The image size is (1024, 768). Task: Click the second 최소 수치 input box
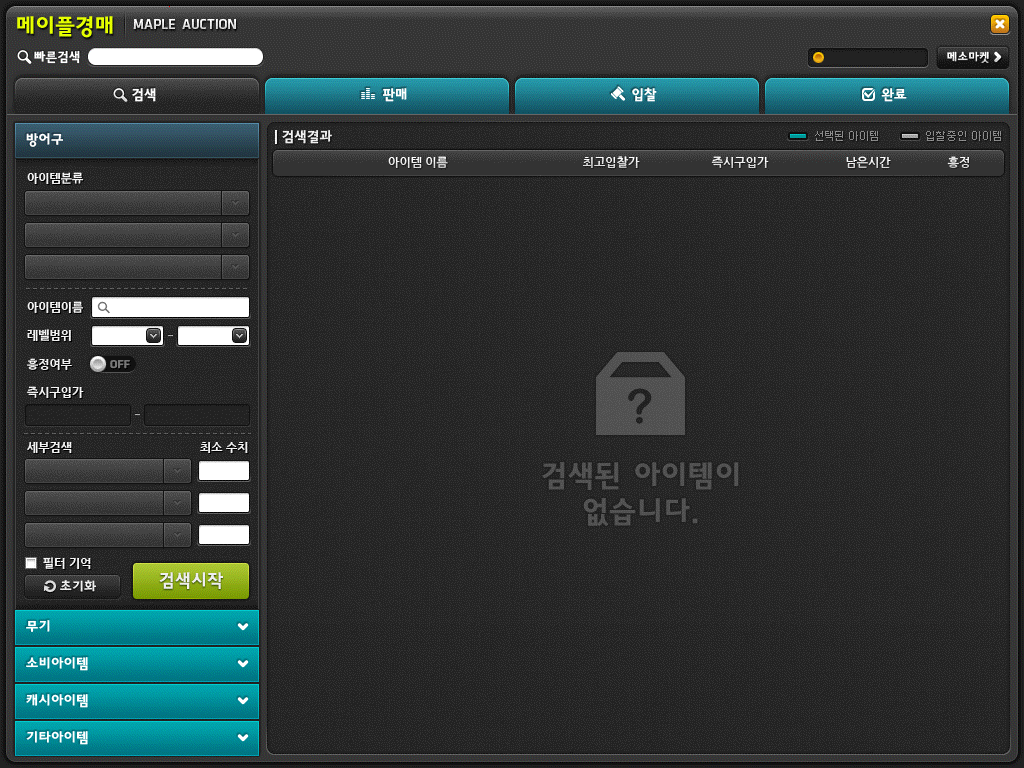[x=224, y=503]
